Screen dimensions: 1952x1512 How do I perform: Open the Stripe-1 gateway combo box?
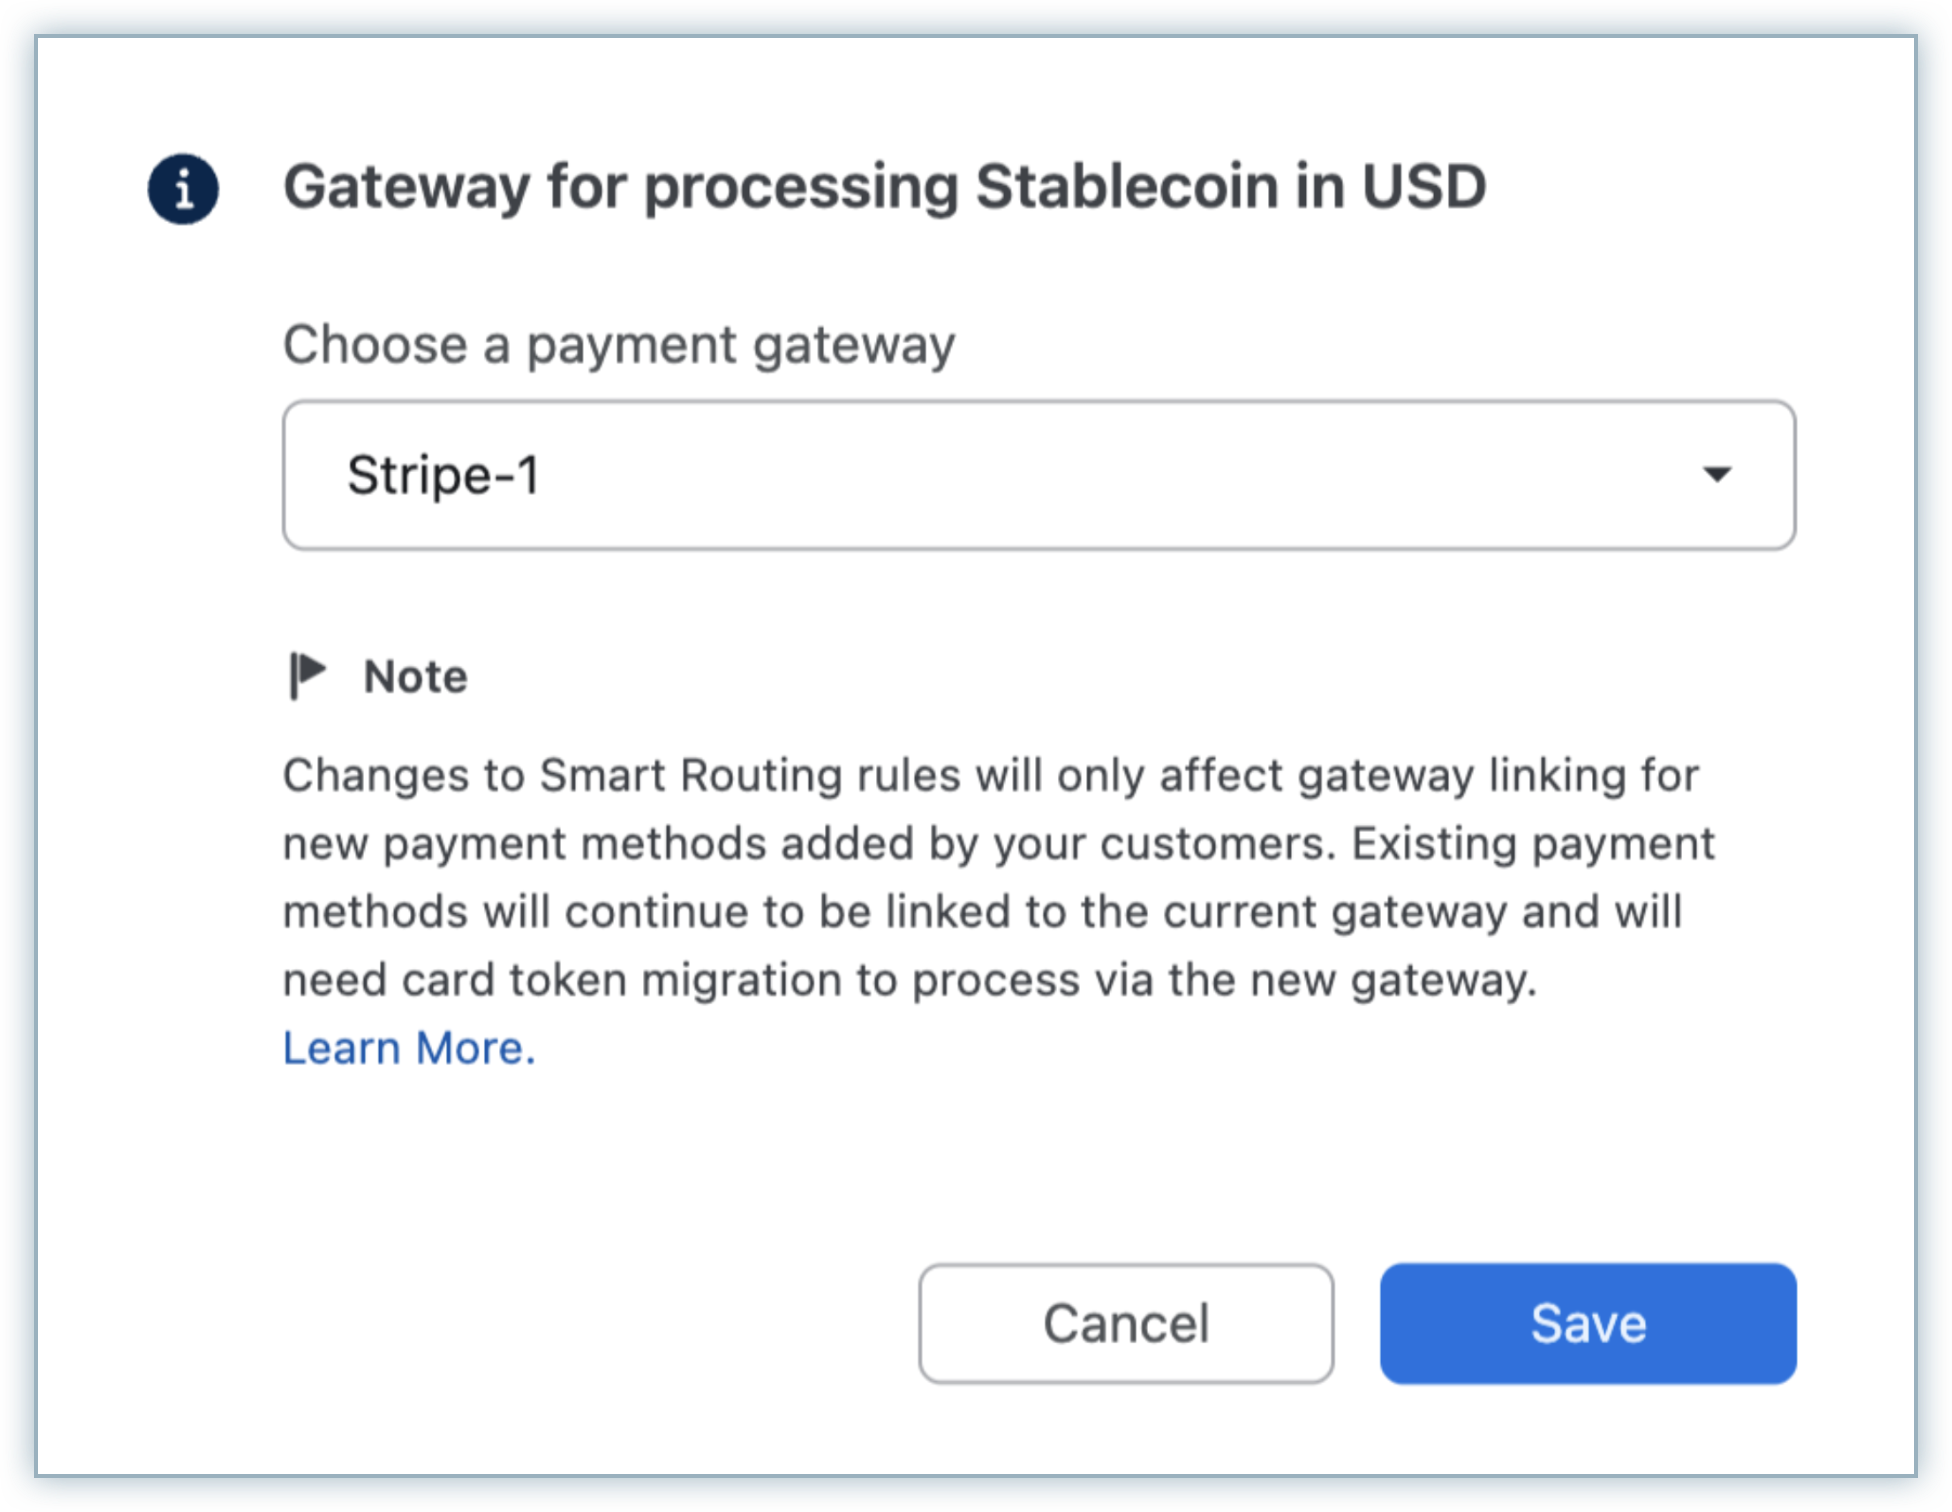tap(1038, 475)
